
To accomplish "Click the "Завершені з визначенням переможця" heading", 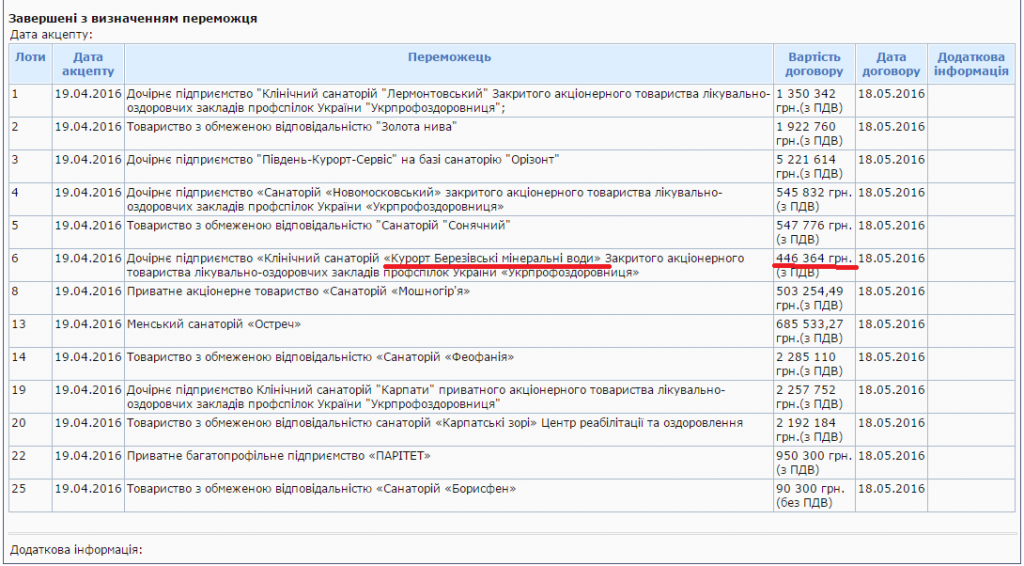I will pyautogui.click(x=133, y=19).
